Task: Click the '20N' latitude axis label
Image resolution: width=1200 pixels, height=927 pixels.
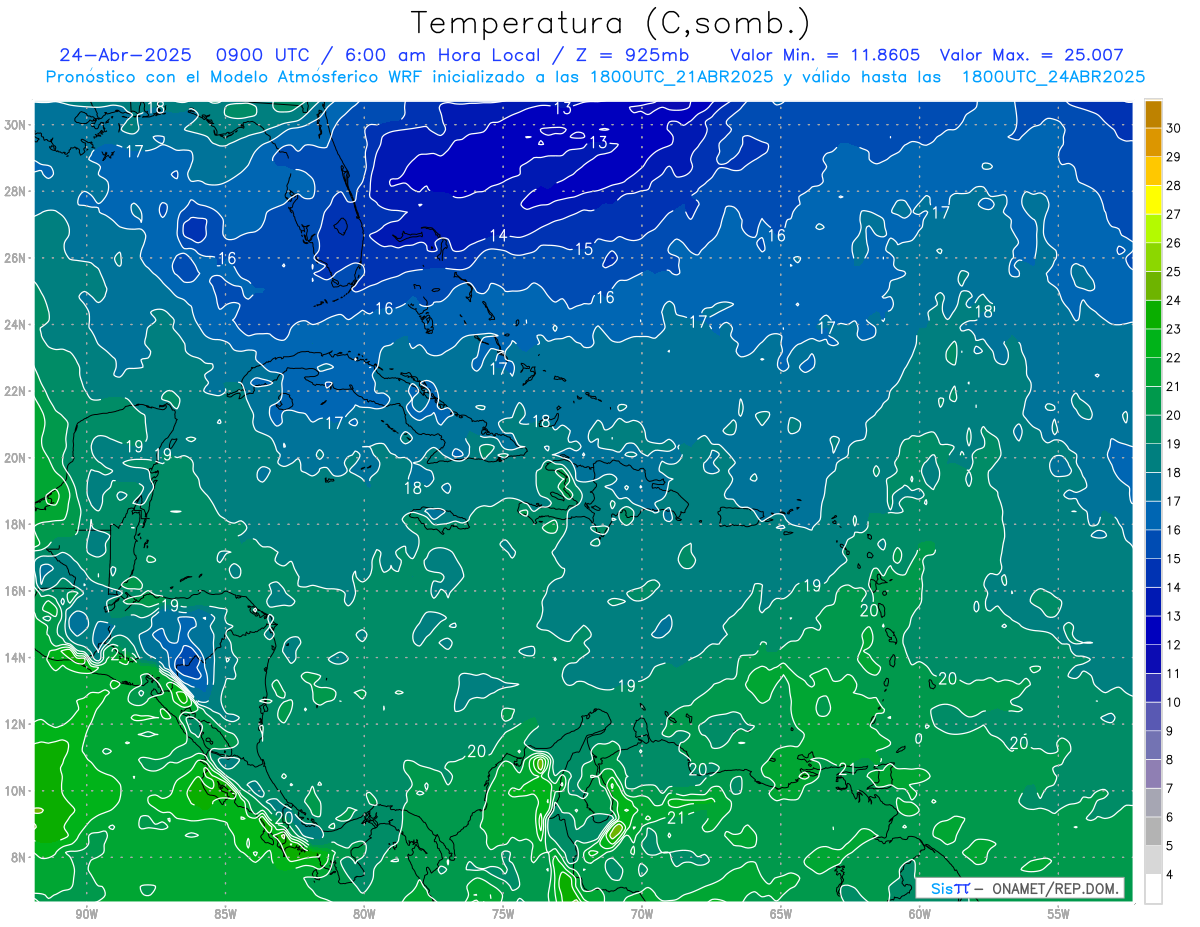Action: tap(16, 458)
